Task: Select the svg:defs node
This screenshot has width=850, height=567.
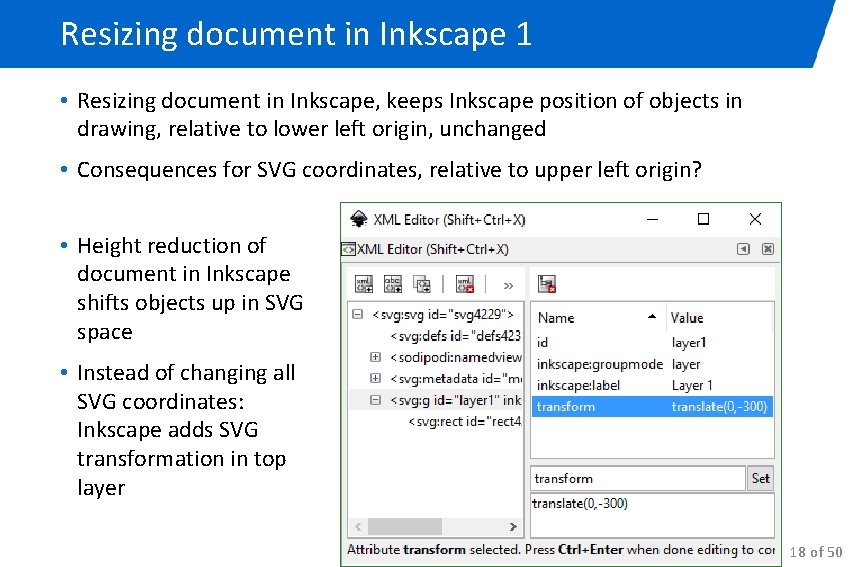Action: [x=455, y=336]
